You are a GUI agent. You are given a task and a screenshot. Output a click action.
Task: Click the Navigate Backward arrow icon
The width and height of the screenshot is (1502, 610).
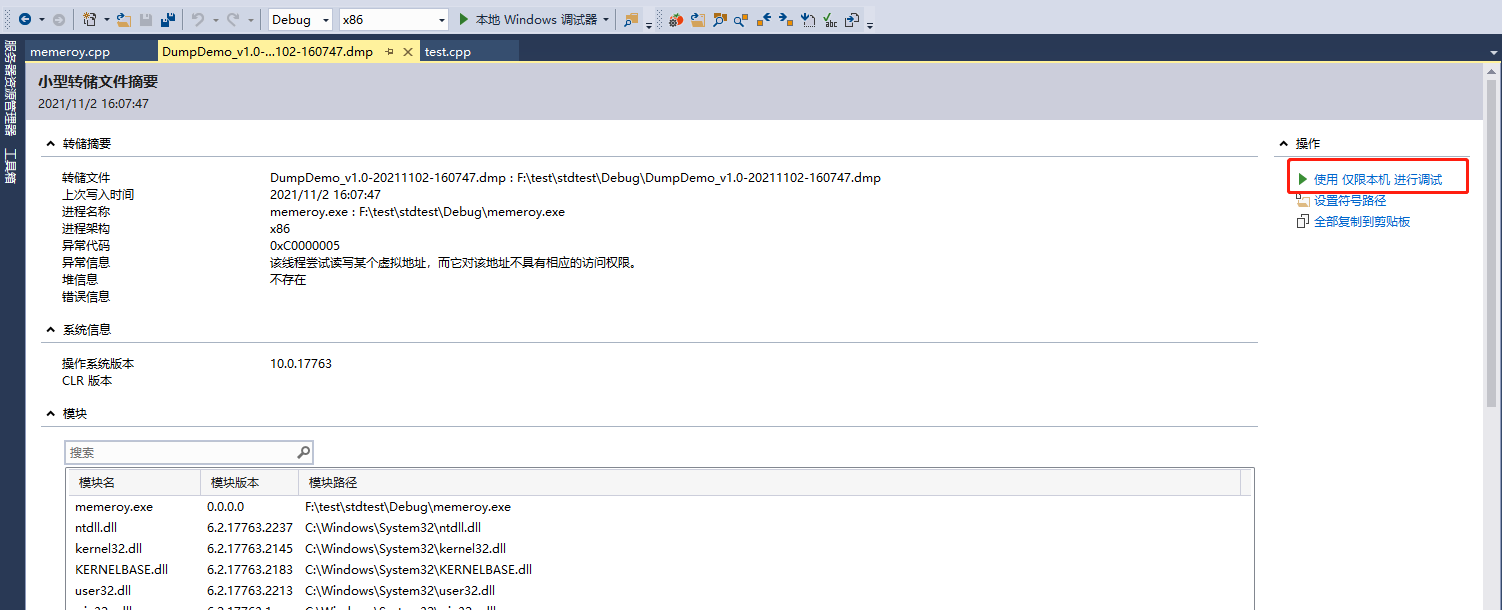(x=25, y=19)
